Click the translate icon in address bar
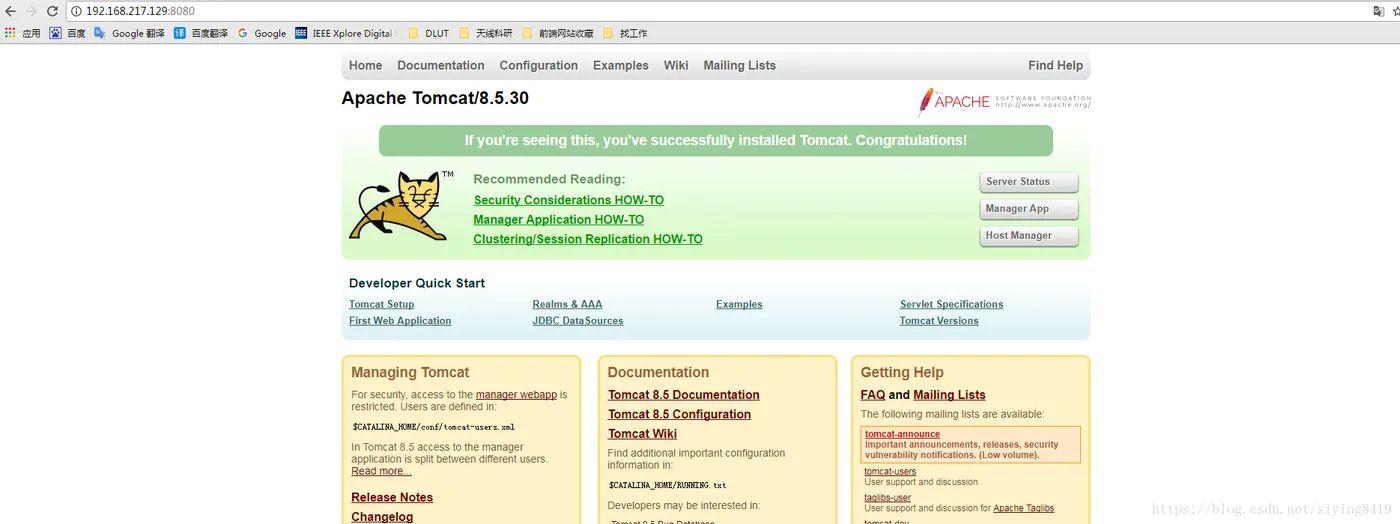1400x524 pixels. (1379, 11)
